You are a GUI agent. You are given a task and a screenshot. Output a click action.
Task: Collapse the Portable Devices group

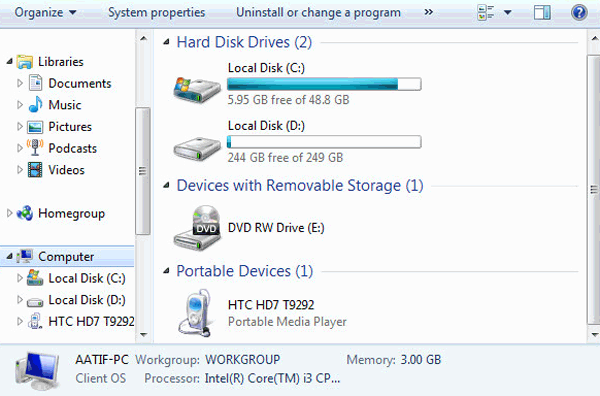coord(166,271)
